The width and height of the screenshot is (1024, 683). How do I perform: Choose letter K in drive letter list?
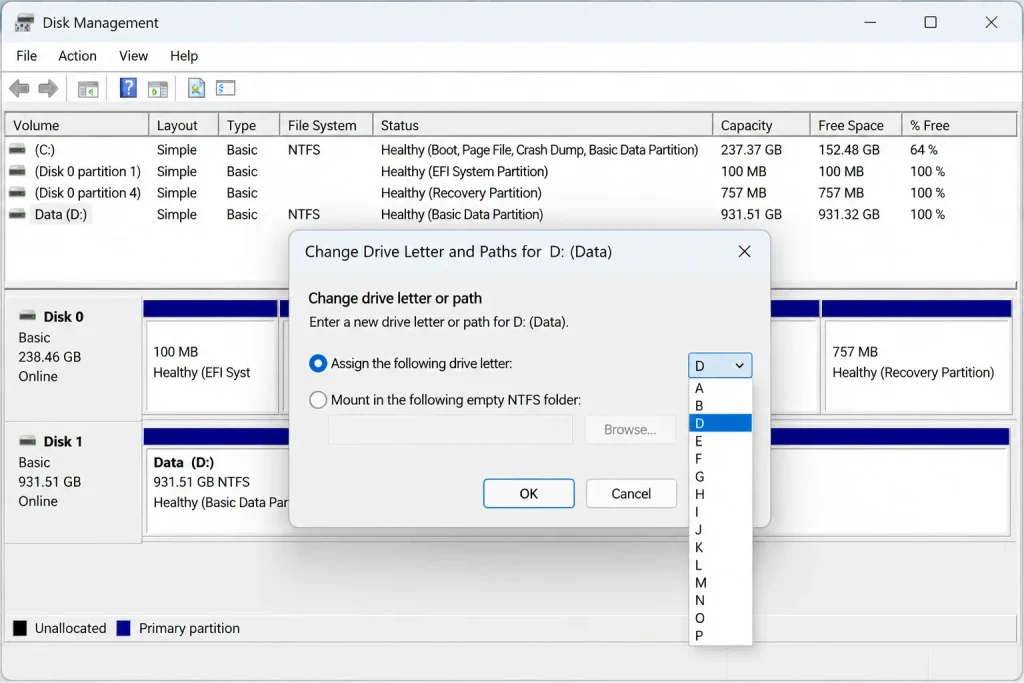(x=720, y=547)
